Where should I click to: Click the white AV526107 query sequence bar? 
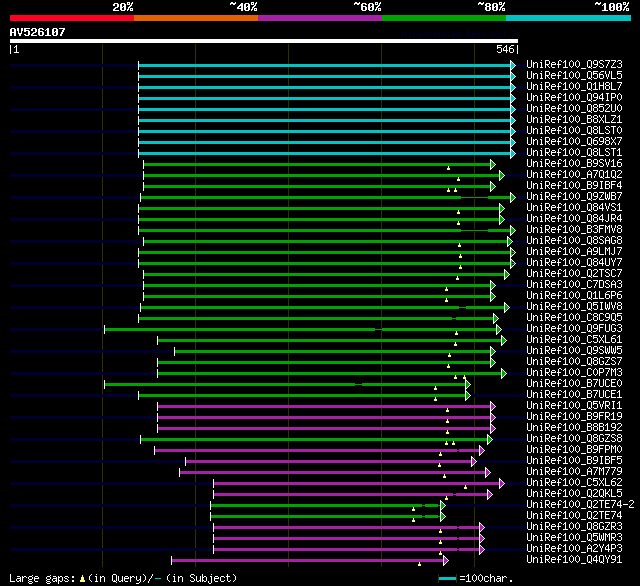264,41
